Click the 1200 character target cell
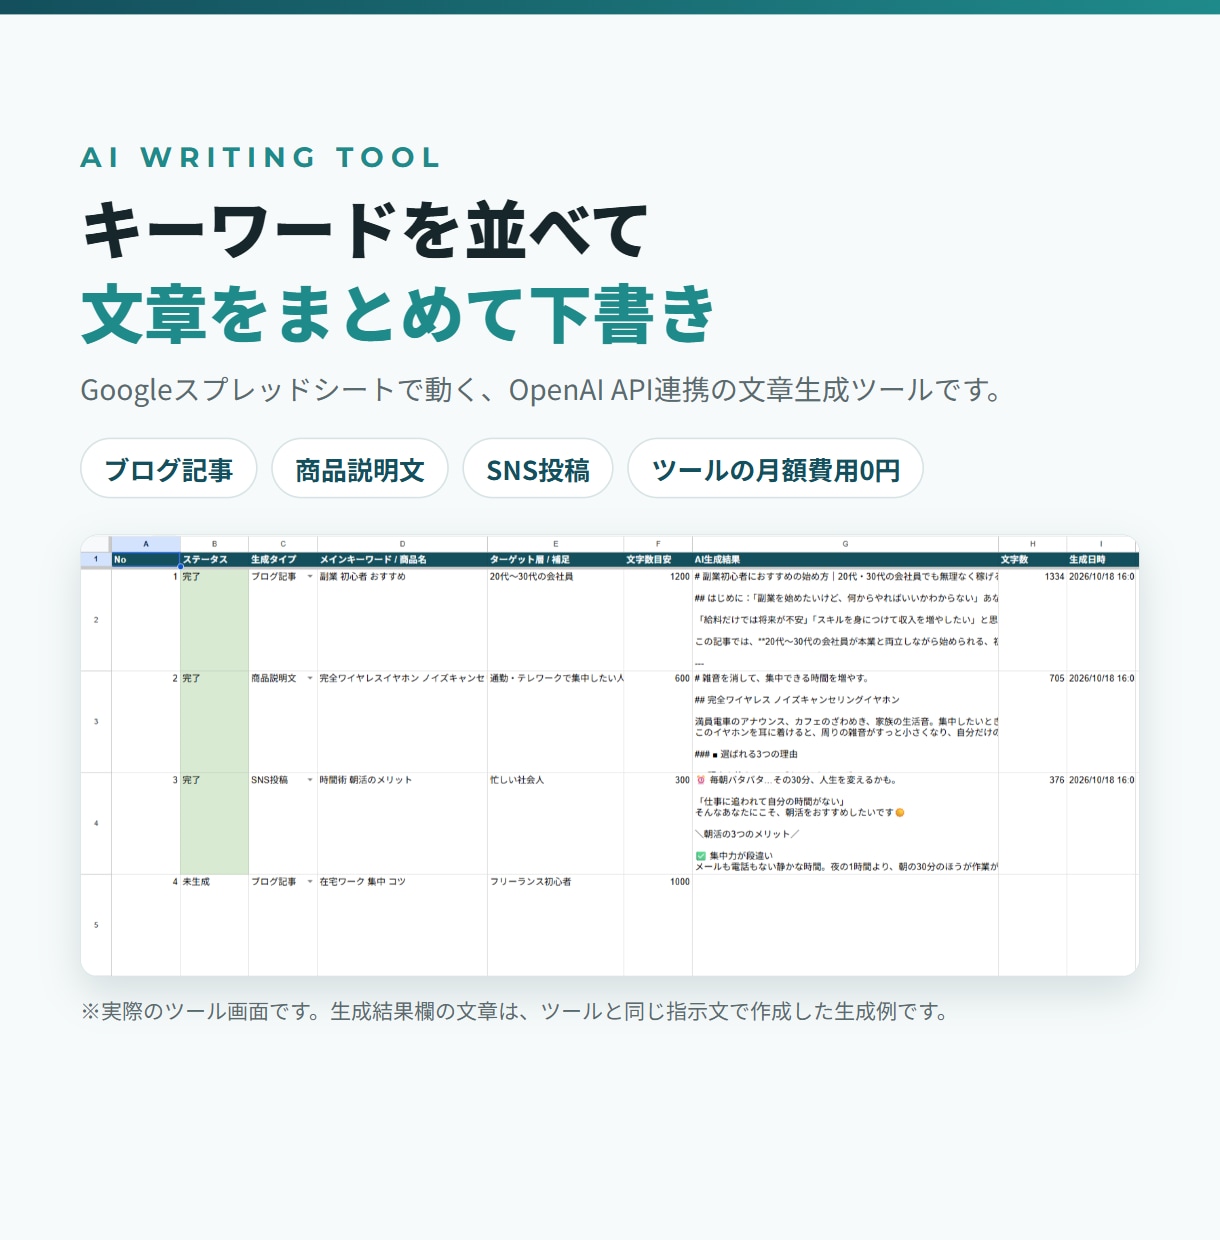Viewport: 1220px width, 1240px height. click(658, 620)
